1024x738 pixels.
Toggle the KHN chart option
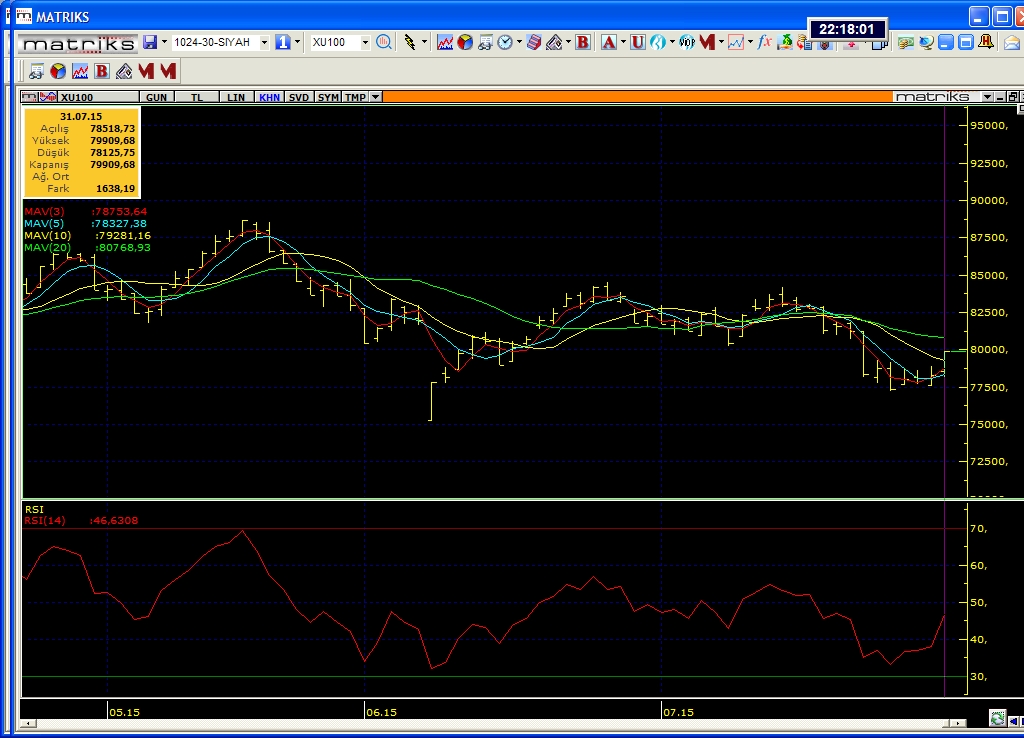tap(269, 97)
